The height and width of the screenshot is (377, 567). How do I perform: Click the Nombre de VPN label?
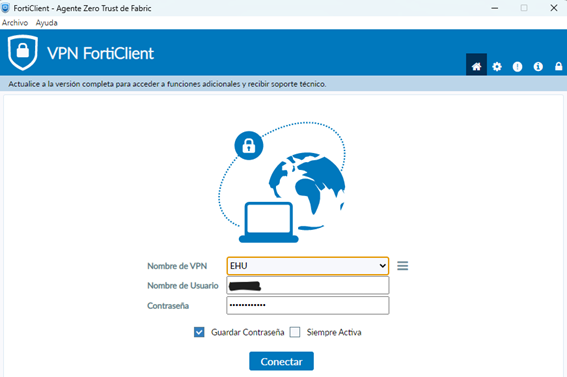click(177, 266)
